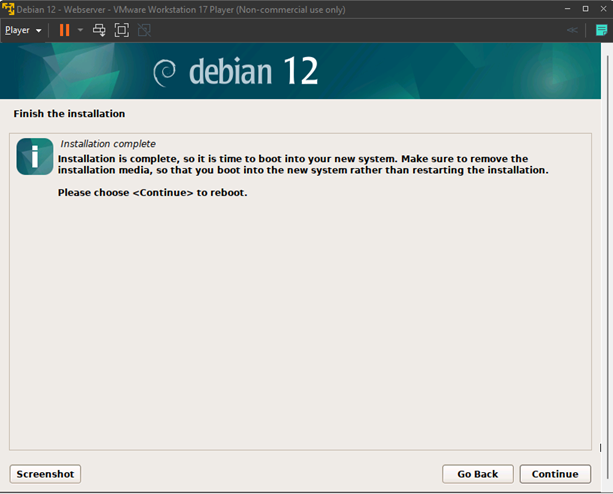
Task: Enter full screen mode
Action: click(122, 30)
